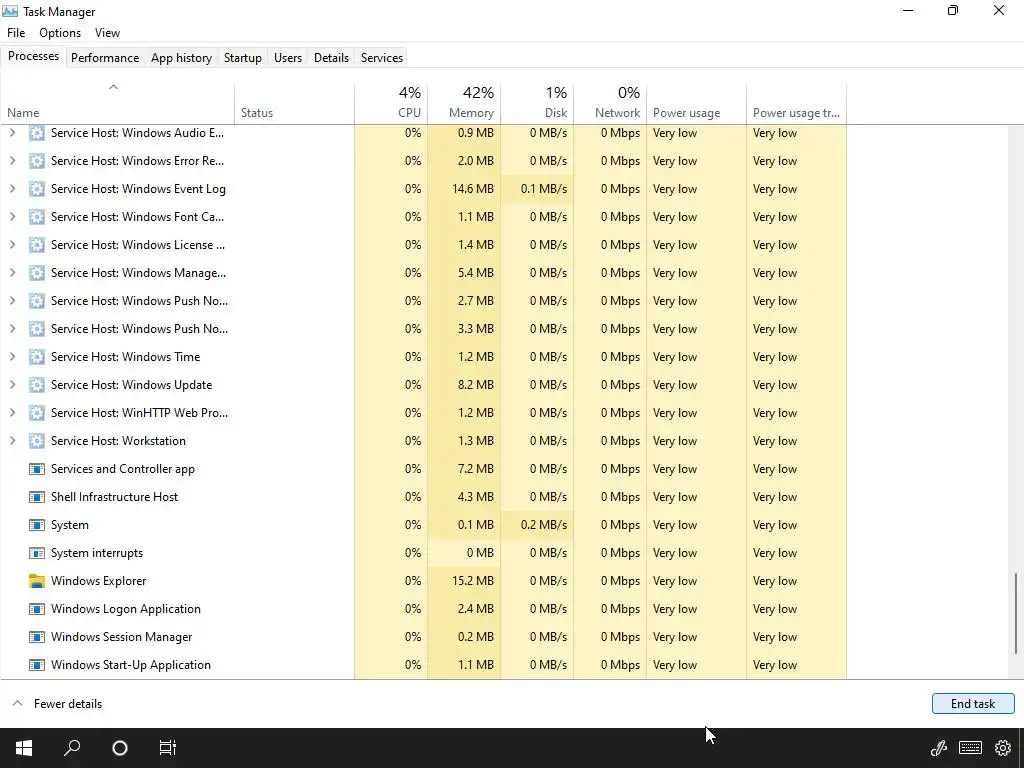
Task: Click the 8.2 MB memory value of Windows Update
Action: click(476, 385)
